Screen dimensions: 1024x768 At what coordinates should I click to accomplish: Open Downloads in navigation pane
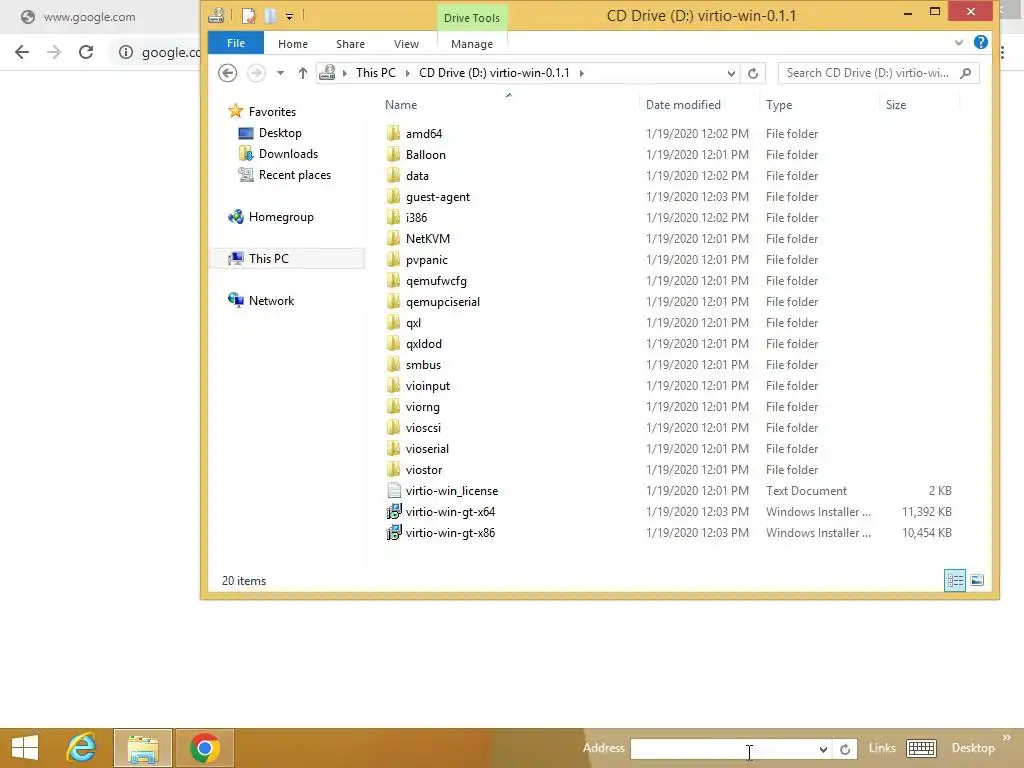point(288,153)
